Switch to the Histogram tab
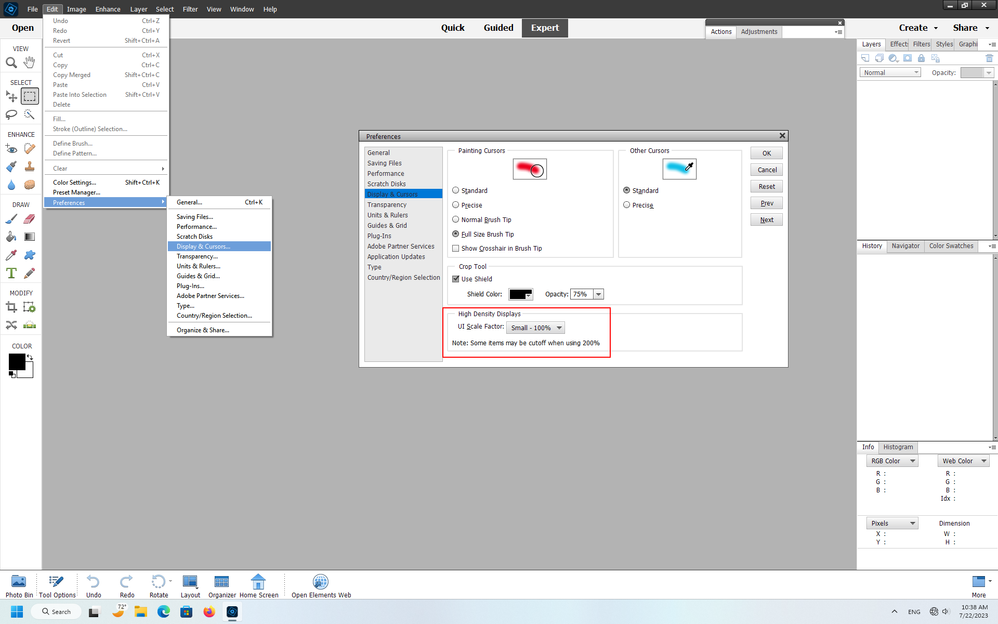The width and height of the screenshot is (998, 624). [x=897, y=447]
